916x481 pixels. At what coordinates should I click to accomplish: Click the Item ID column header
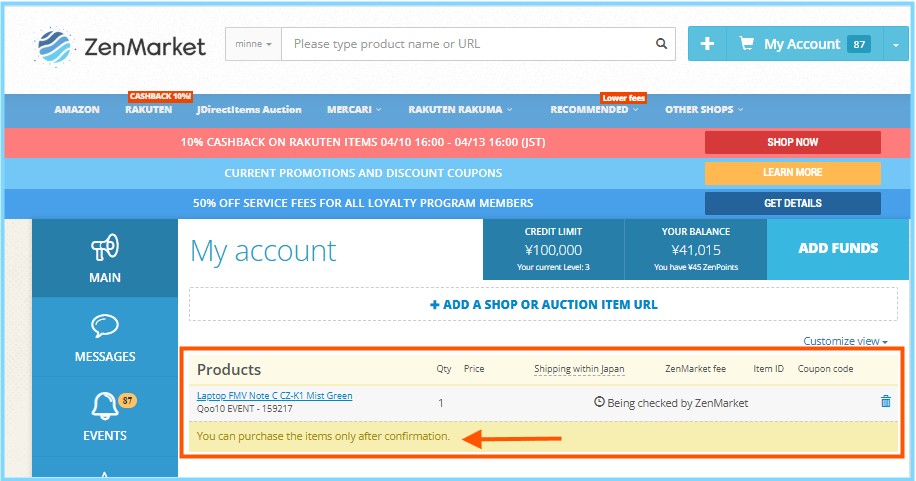[768, 369]
